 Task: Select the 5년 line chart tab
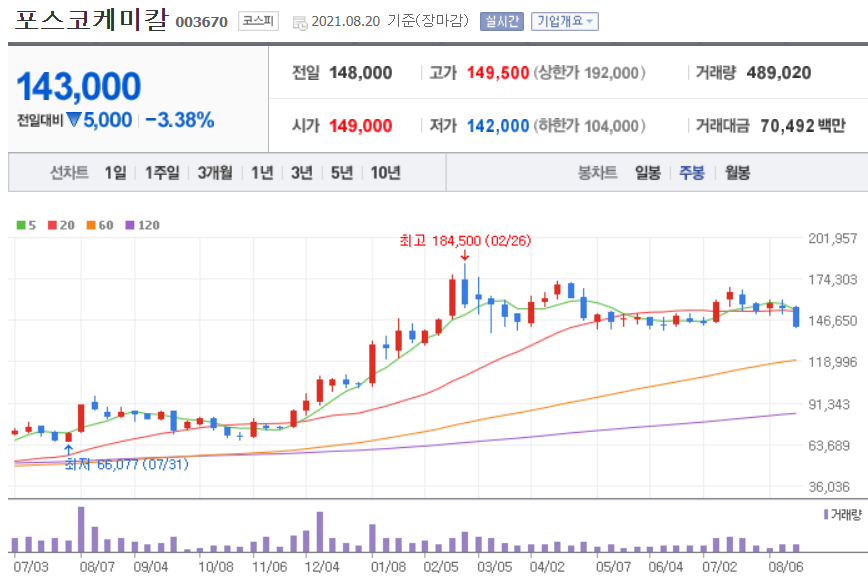[342, 173]
